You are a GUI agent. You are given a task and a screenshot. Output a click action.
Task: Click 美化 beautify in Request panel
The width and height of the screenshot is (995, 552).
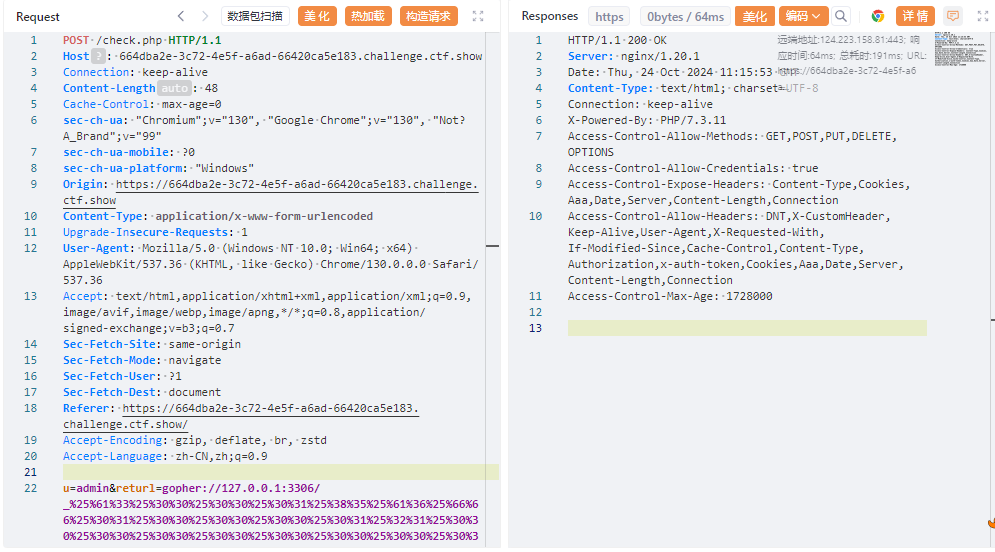317,16
